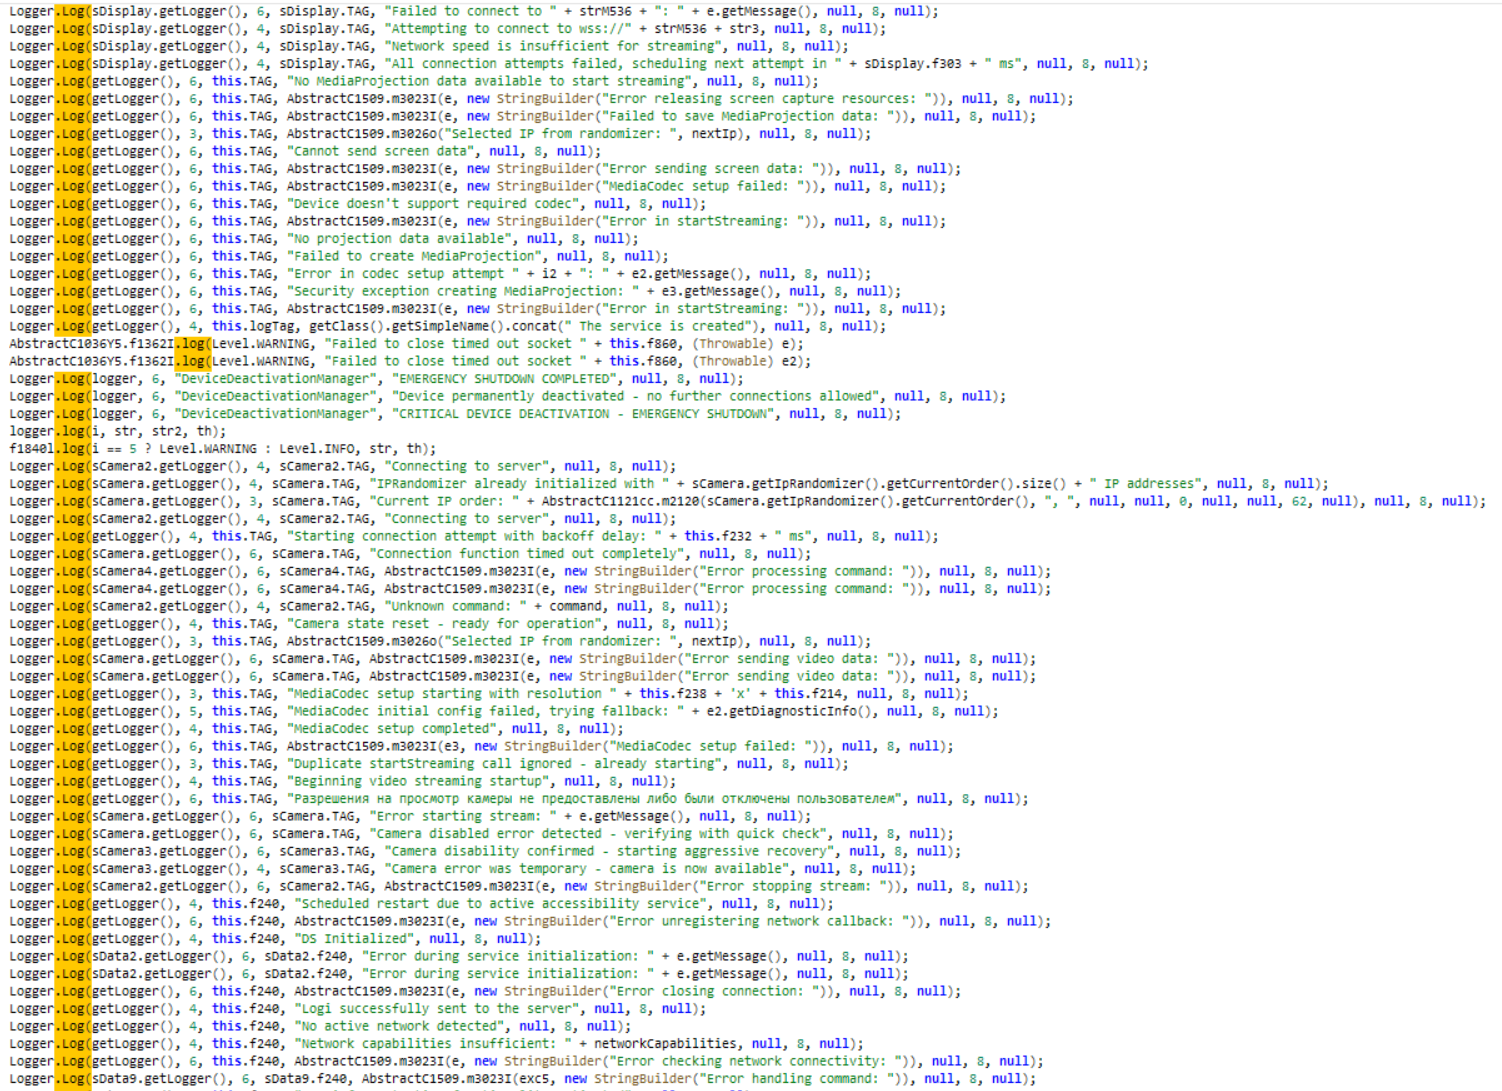
Task: Open the "Cannot send screen data" line
Action: pyautogui.click(x=378, y=151)
